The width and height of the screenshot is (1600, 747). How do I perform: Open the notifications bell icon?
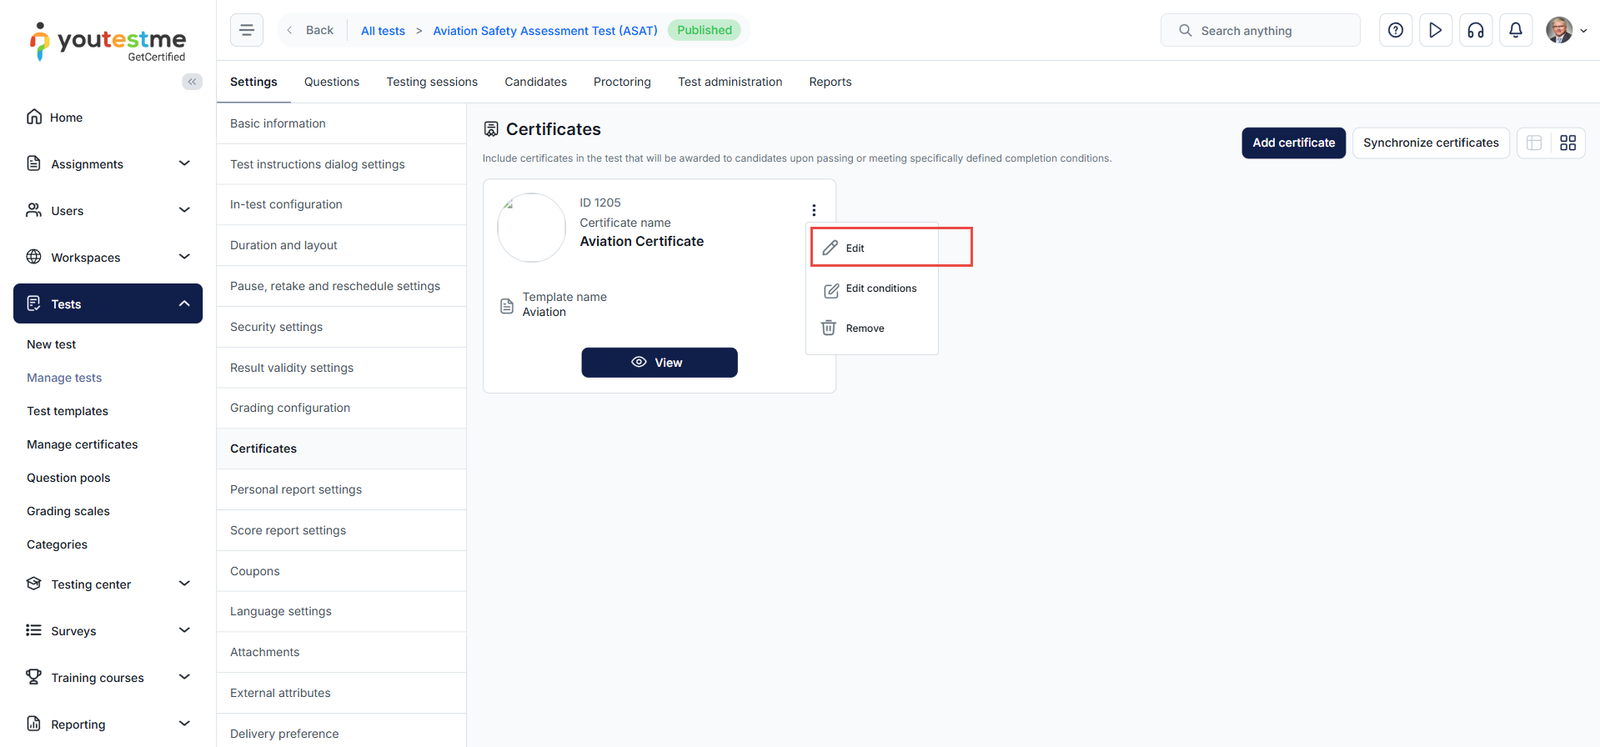1515,30
